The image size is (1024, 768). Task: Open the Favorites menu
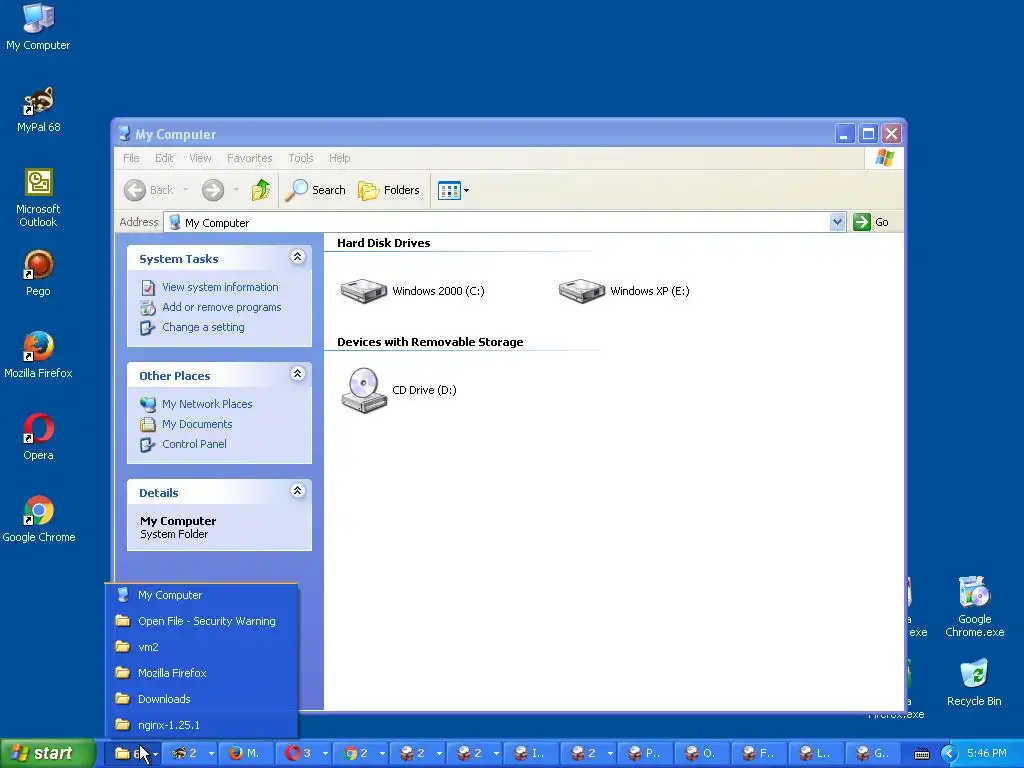[249, 158]
